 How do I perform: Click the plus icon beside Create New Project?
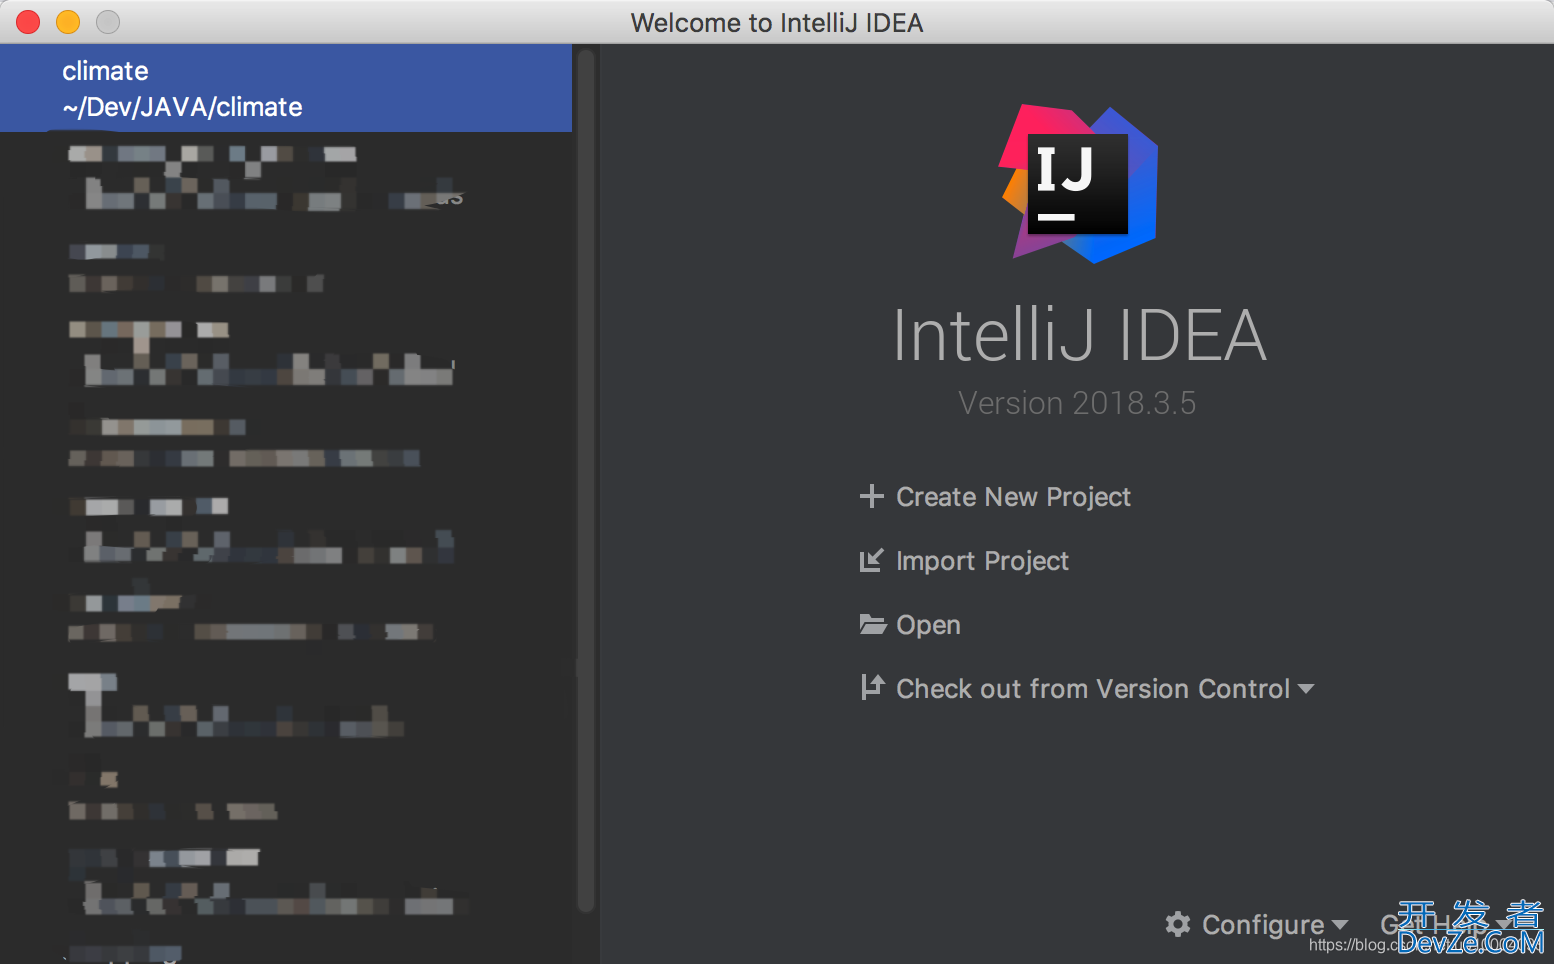[x=871, y=496]
